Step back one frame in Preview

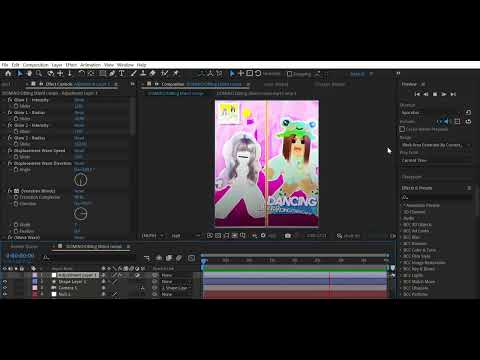coord(426,94)
